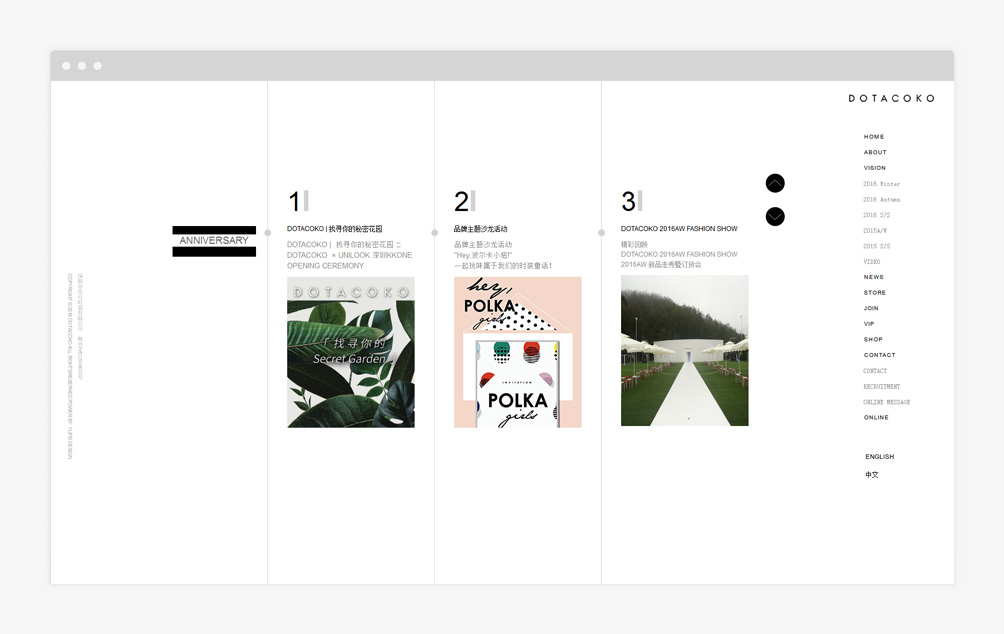The width and height of the screenshot is (1004, 634).
Task: Open the STORE menu item
Action: pos(875,293)
